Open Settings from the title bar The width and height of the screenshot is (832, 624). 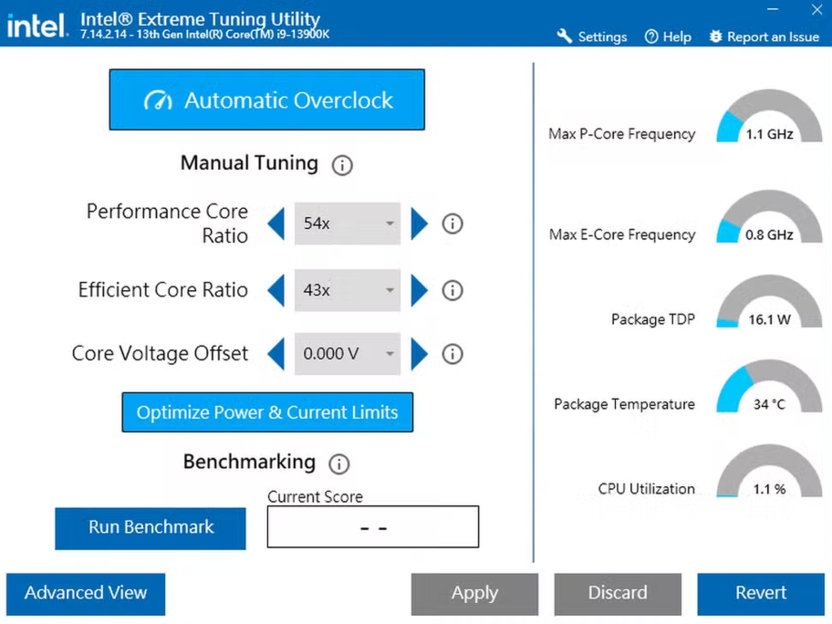tap(592, 37)
